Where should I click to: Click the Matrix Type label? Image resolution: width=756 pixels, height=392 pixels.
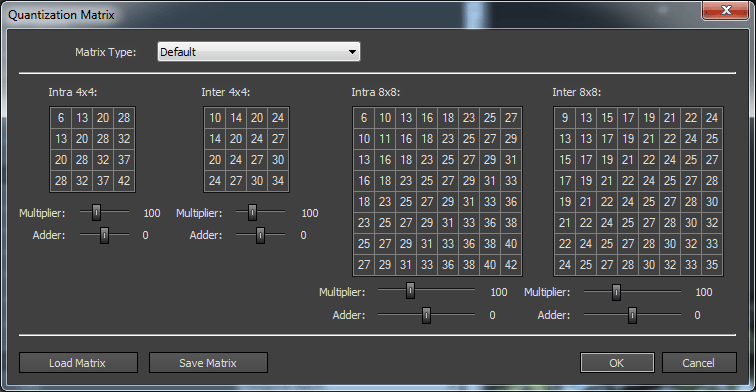coord(106,52)
